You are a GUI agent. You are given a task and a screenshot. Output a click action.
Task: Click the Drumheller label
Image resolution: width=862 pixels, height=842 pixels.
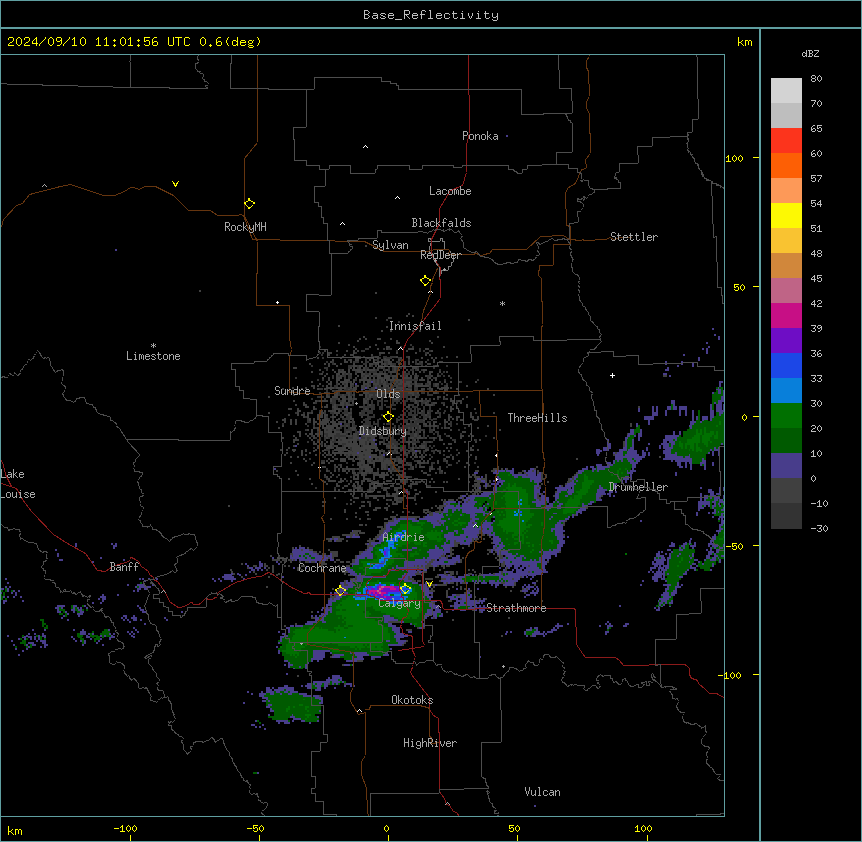click(638, 487)
